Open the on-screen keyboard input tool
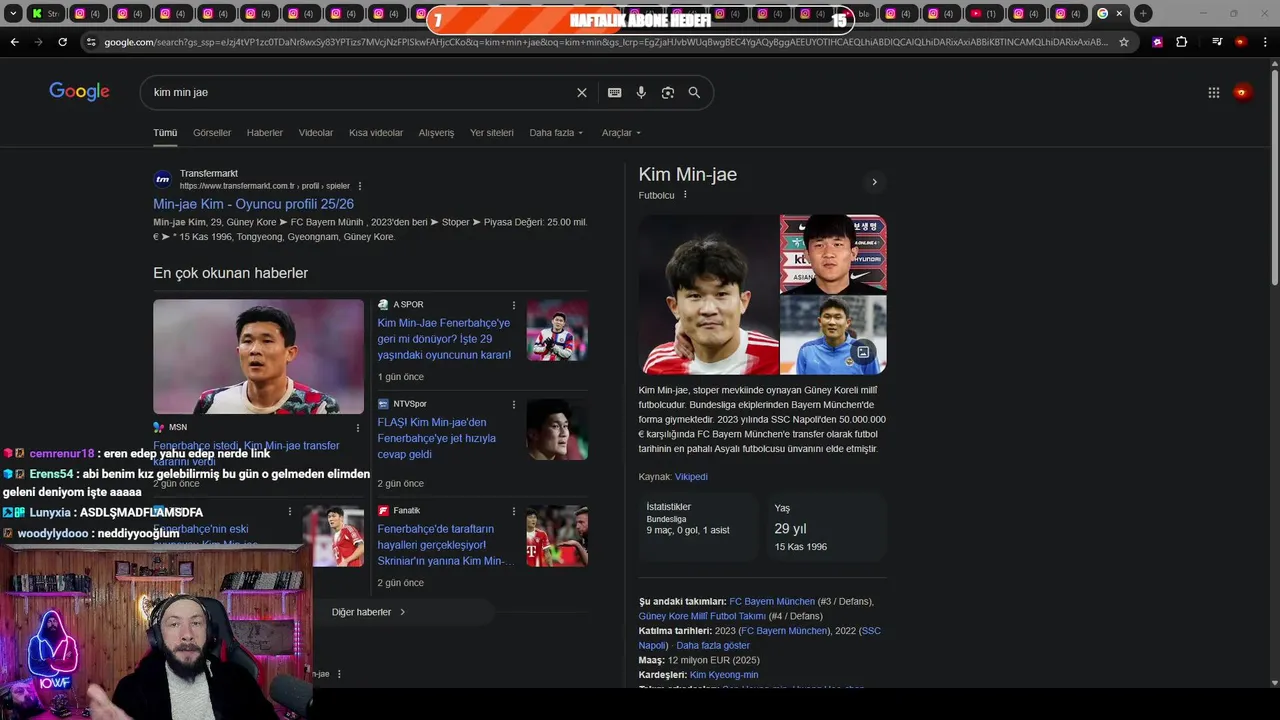 (x=614, y=92)
